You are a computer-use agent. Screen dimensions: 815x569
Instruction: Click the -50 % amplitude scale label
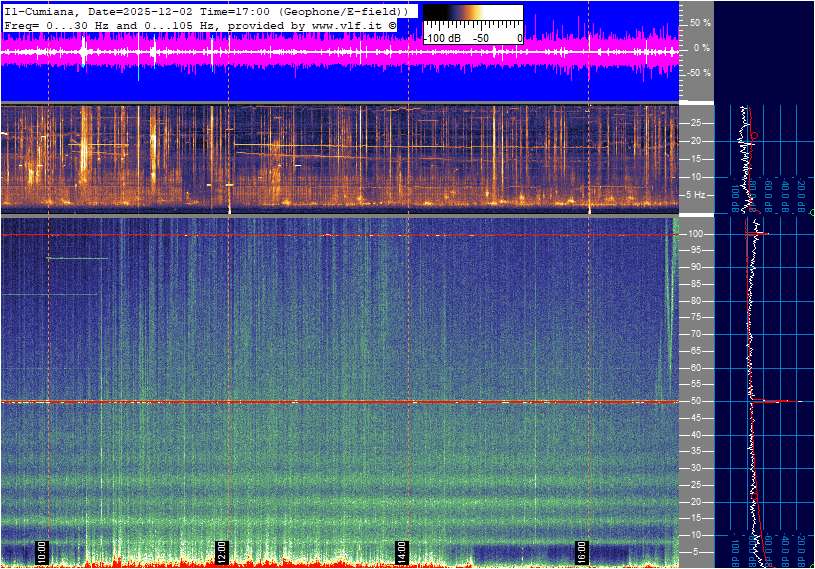click(x=698, y=73)
